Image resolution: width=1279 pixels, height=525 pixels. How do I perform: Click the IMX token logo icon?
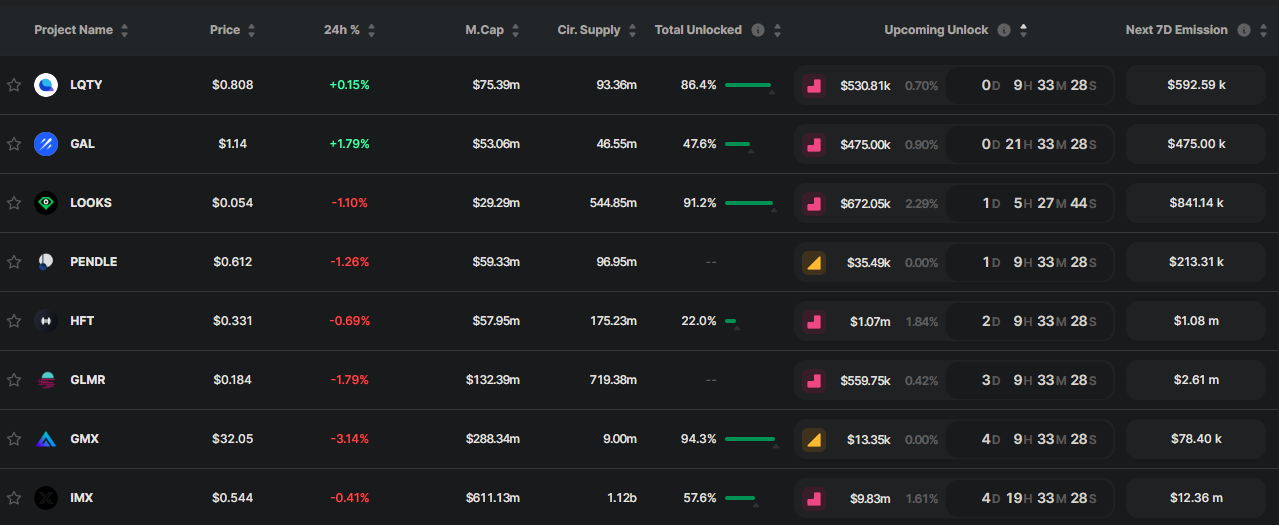tap(46, 498)
